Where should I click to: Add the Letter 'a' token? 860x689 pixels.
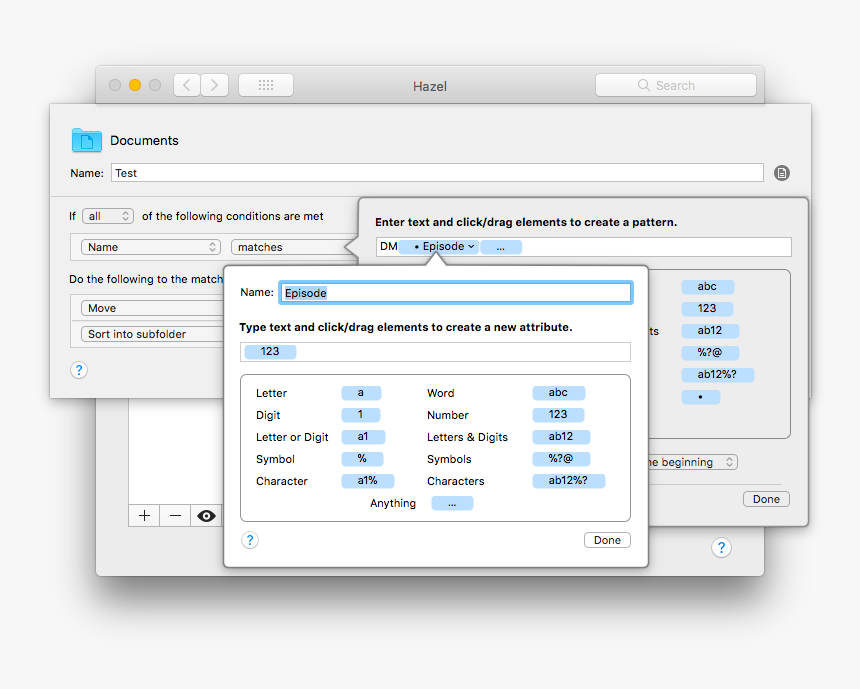(x=361, y=393)
